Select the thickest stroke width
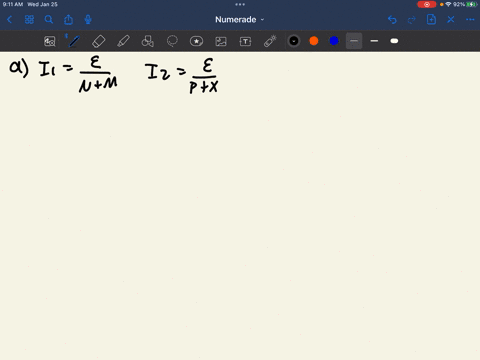480x360 pixels. point(394,41)
